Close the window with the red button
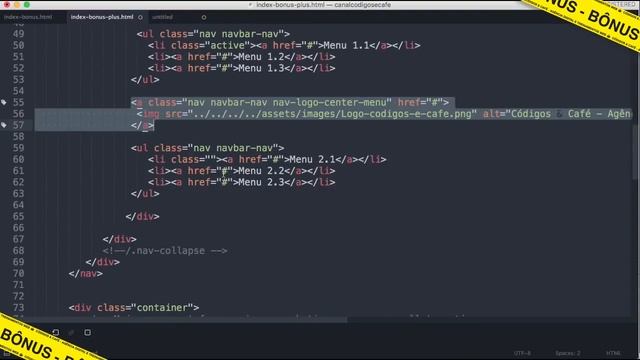 coord(7,5)
